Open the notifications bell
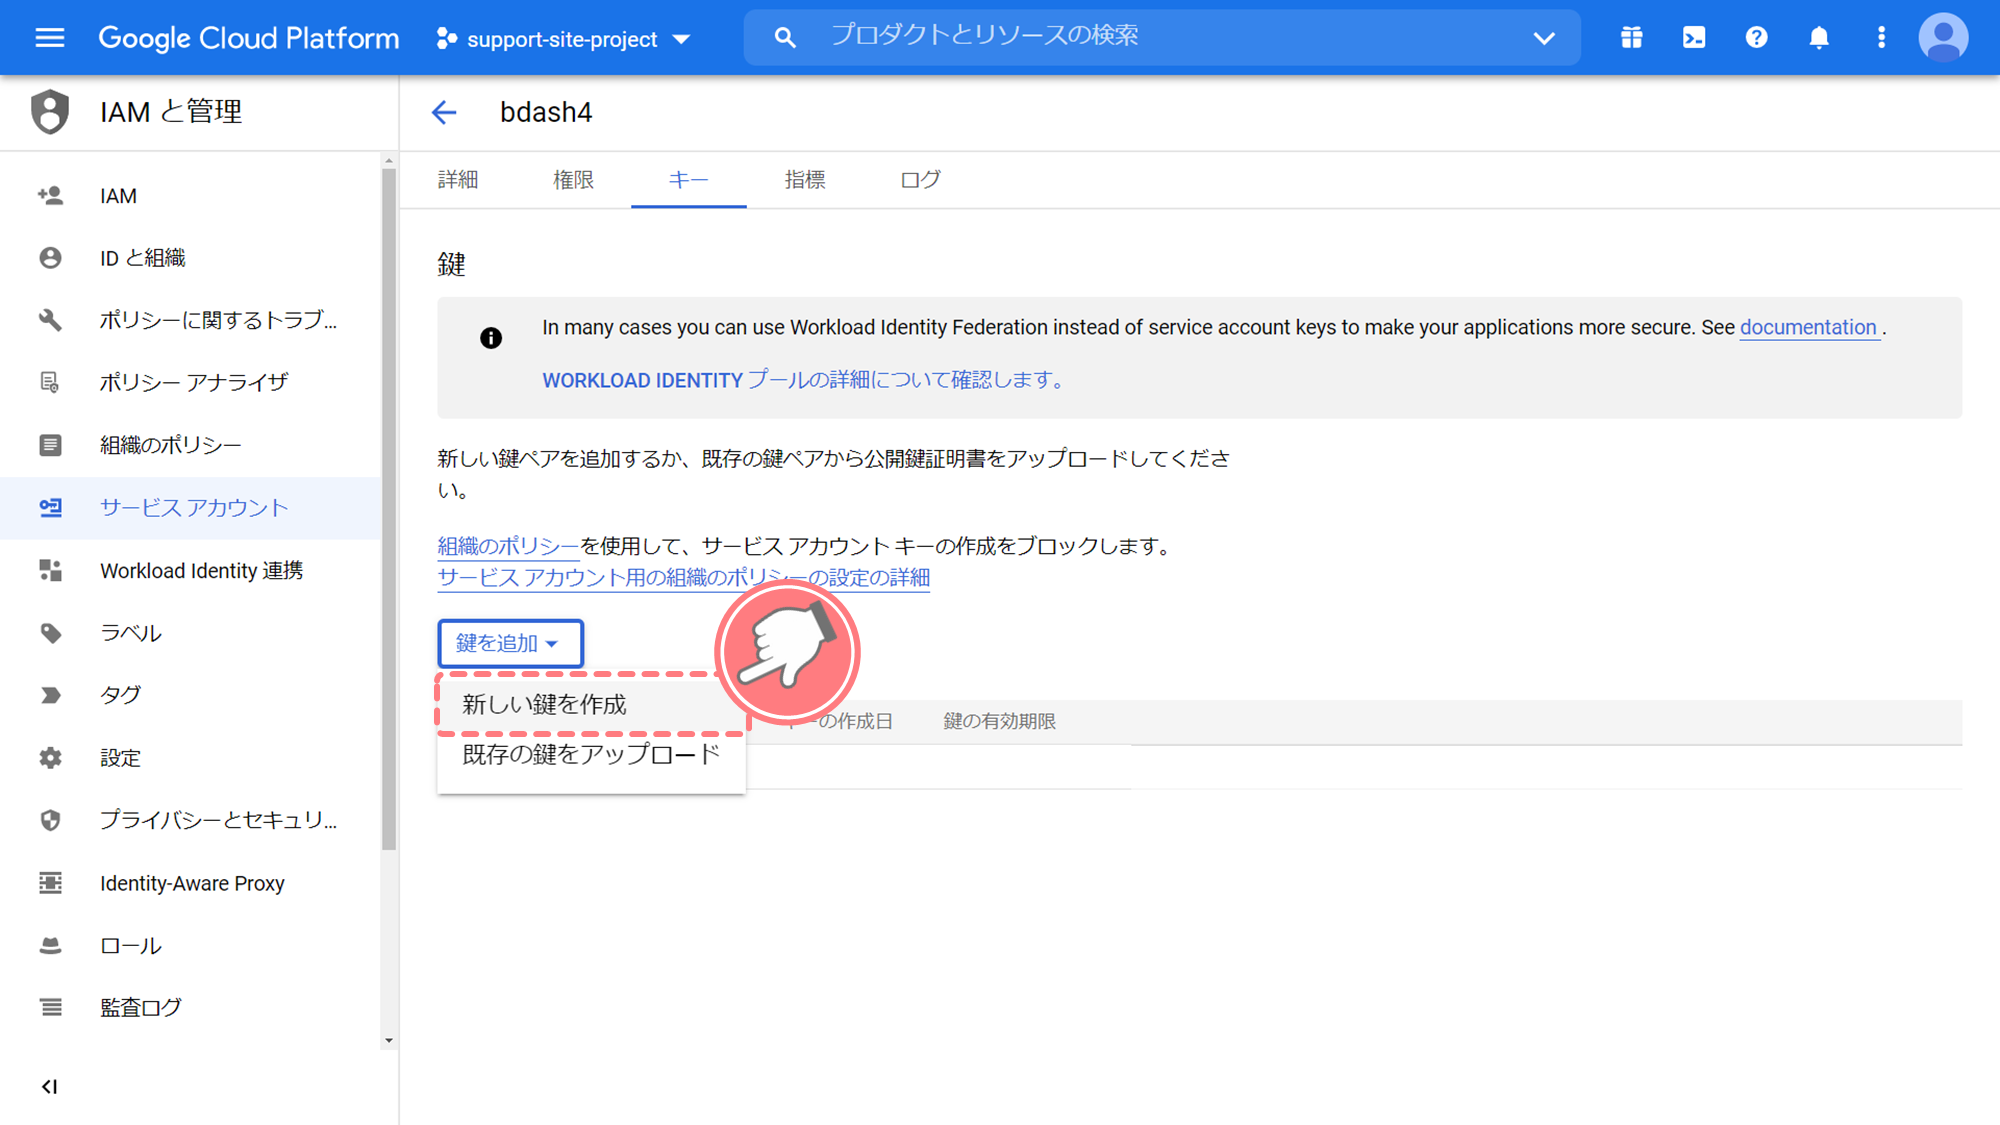 [x=1819, y=38]
